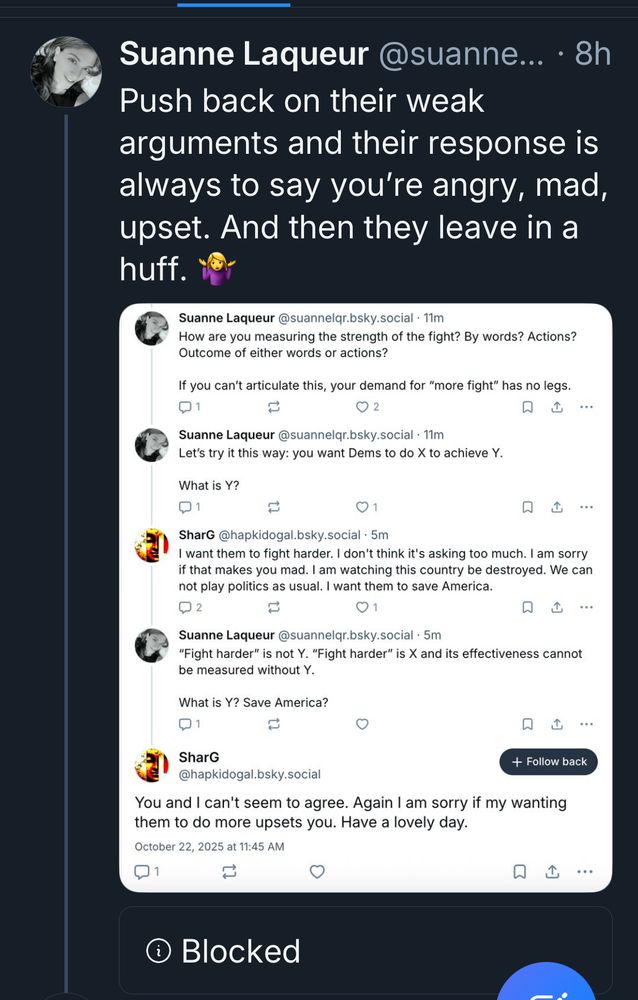The height and width of the screenshot is (1000, 638).
Task: Click Suanne Laqueur display name in main post
Action: (x=244, y=54)
